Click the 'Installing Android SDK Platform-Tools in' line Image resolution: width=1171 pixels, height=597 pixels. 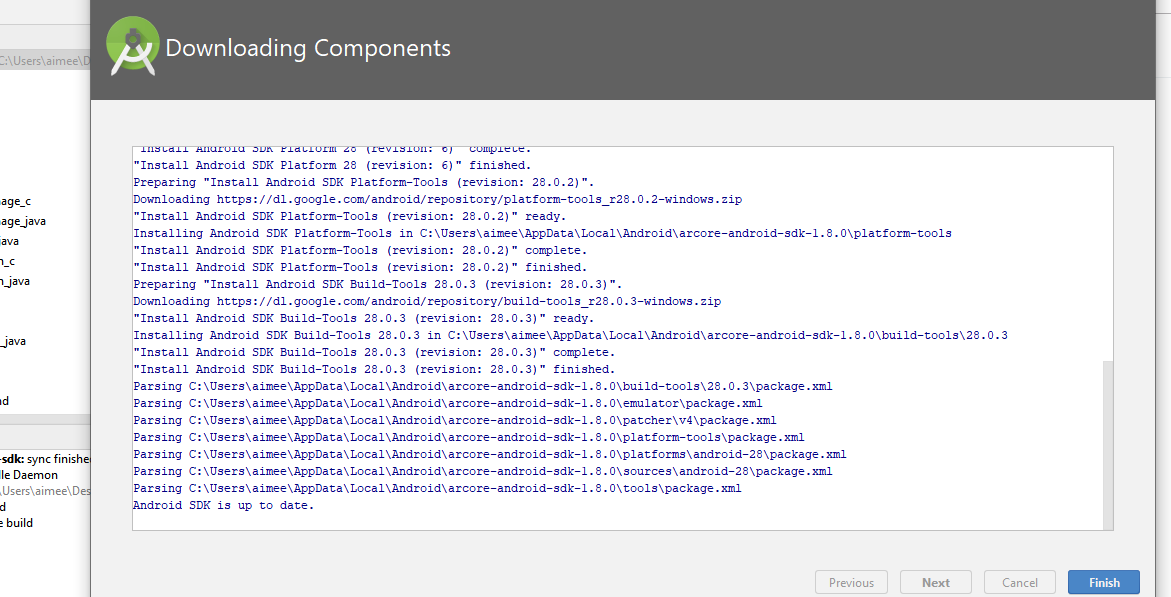542,233
